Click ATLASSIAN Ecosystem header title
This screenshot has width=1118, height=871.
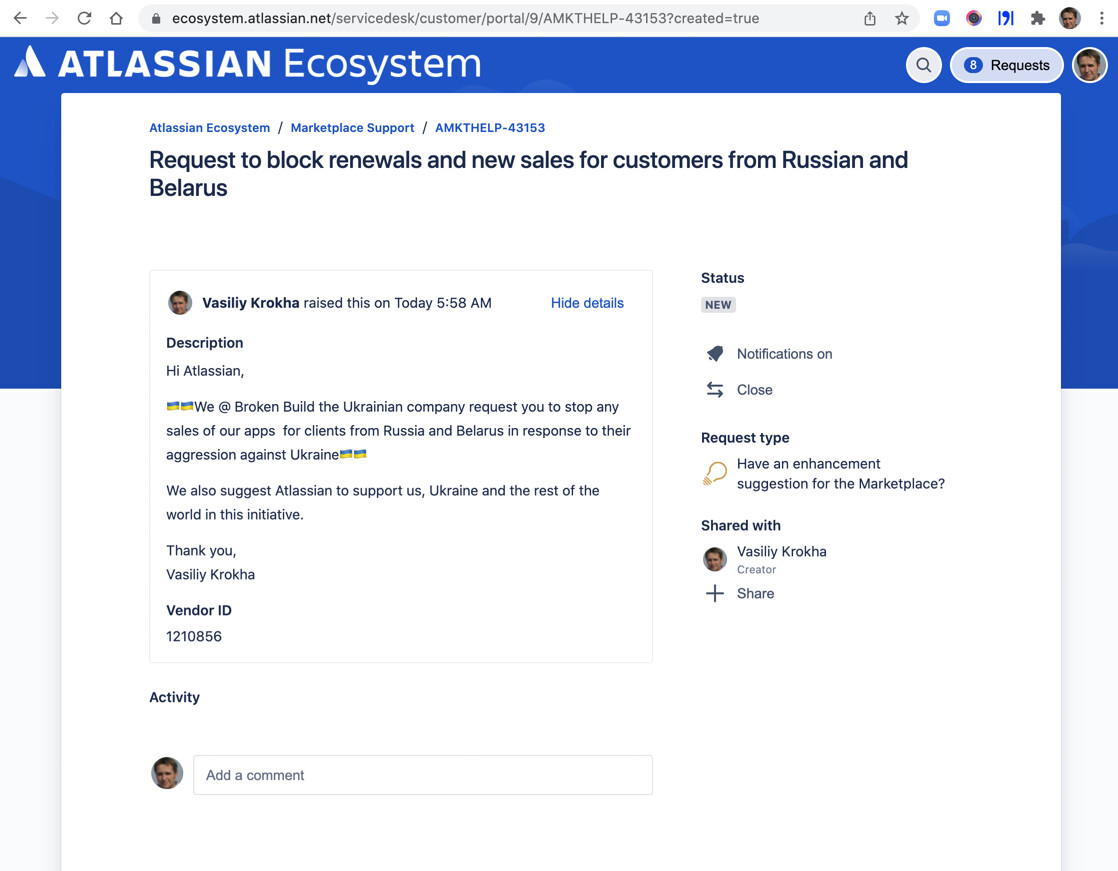[x=270, y=64]
